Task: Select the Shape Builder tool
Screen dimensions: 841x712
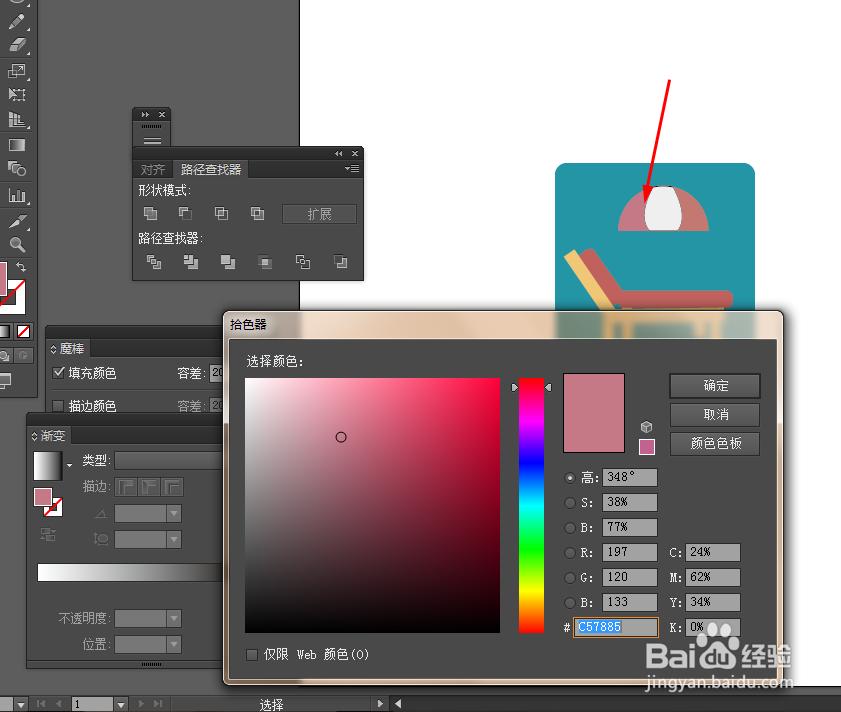Action: tap(17, 169)
